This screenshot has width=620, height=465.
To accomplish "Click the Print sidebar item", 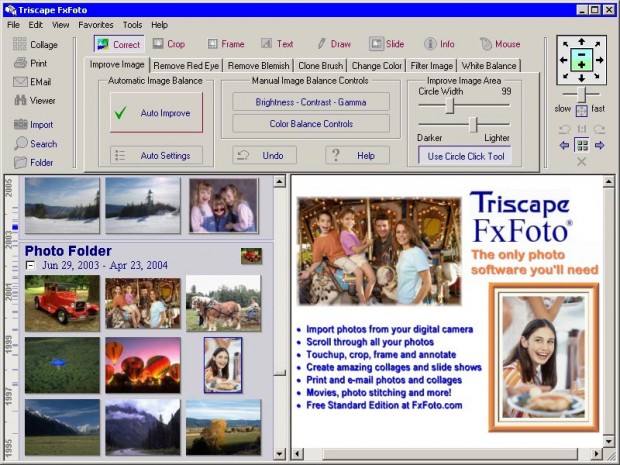I will 31,63.
